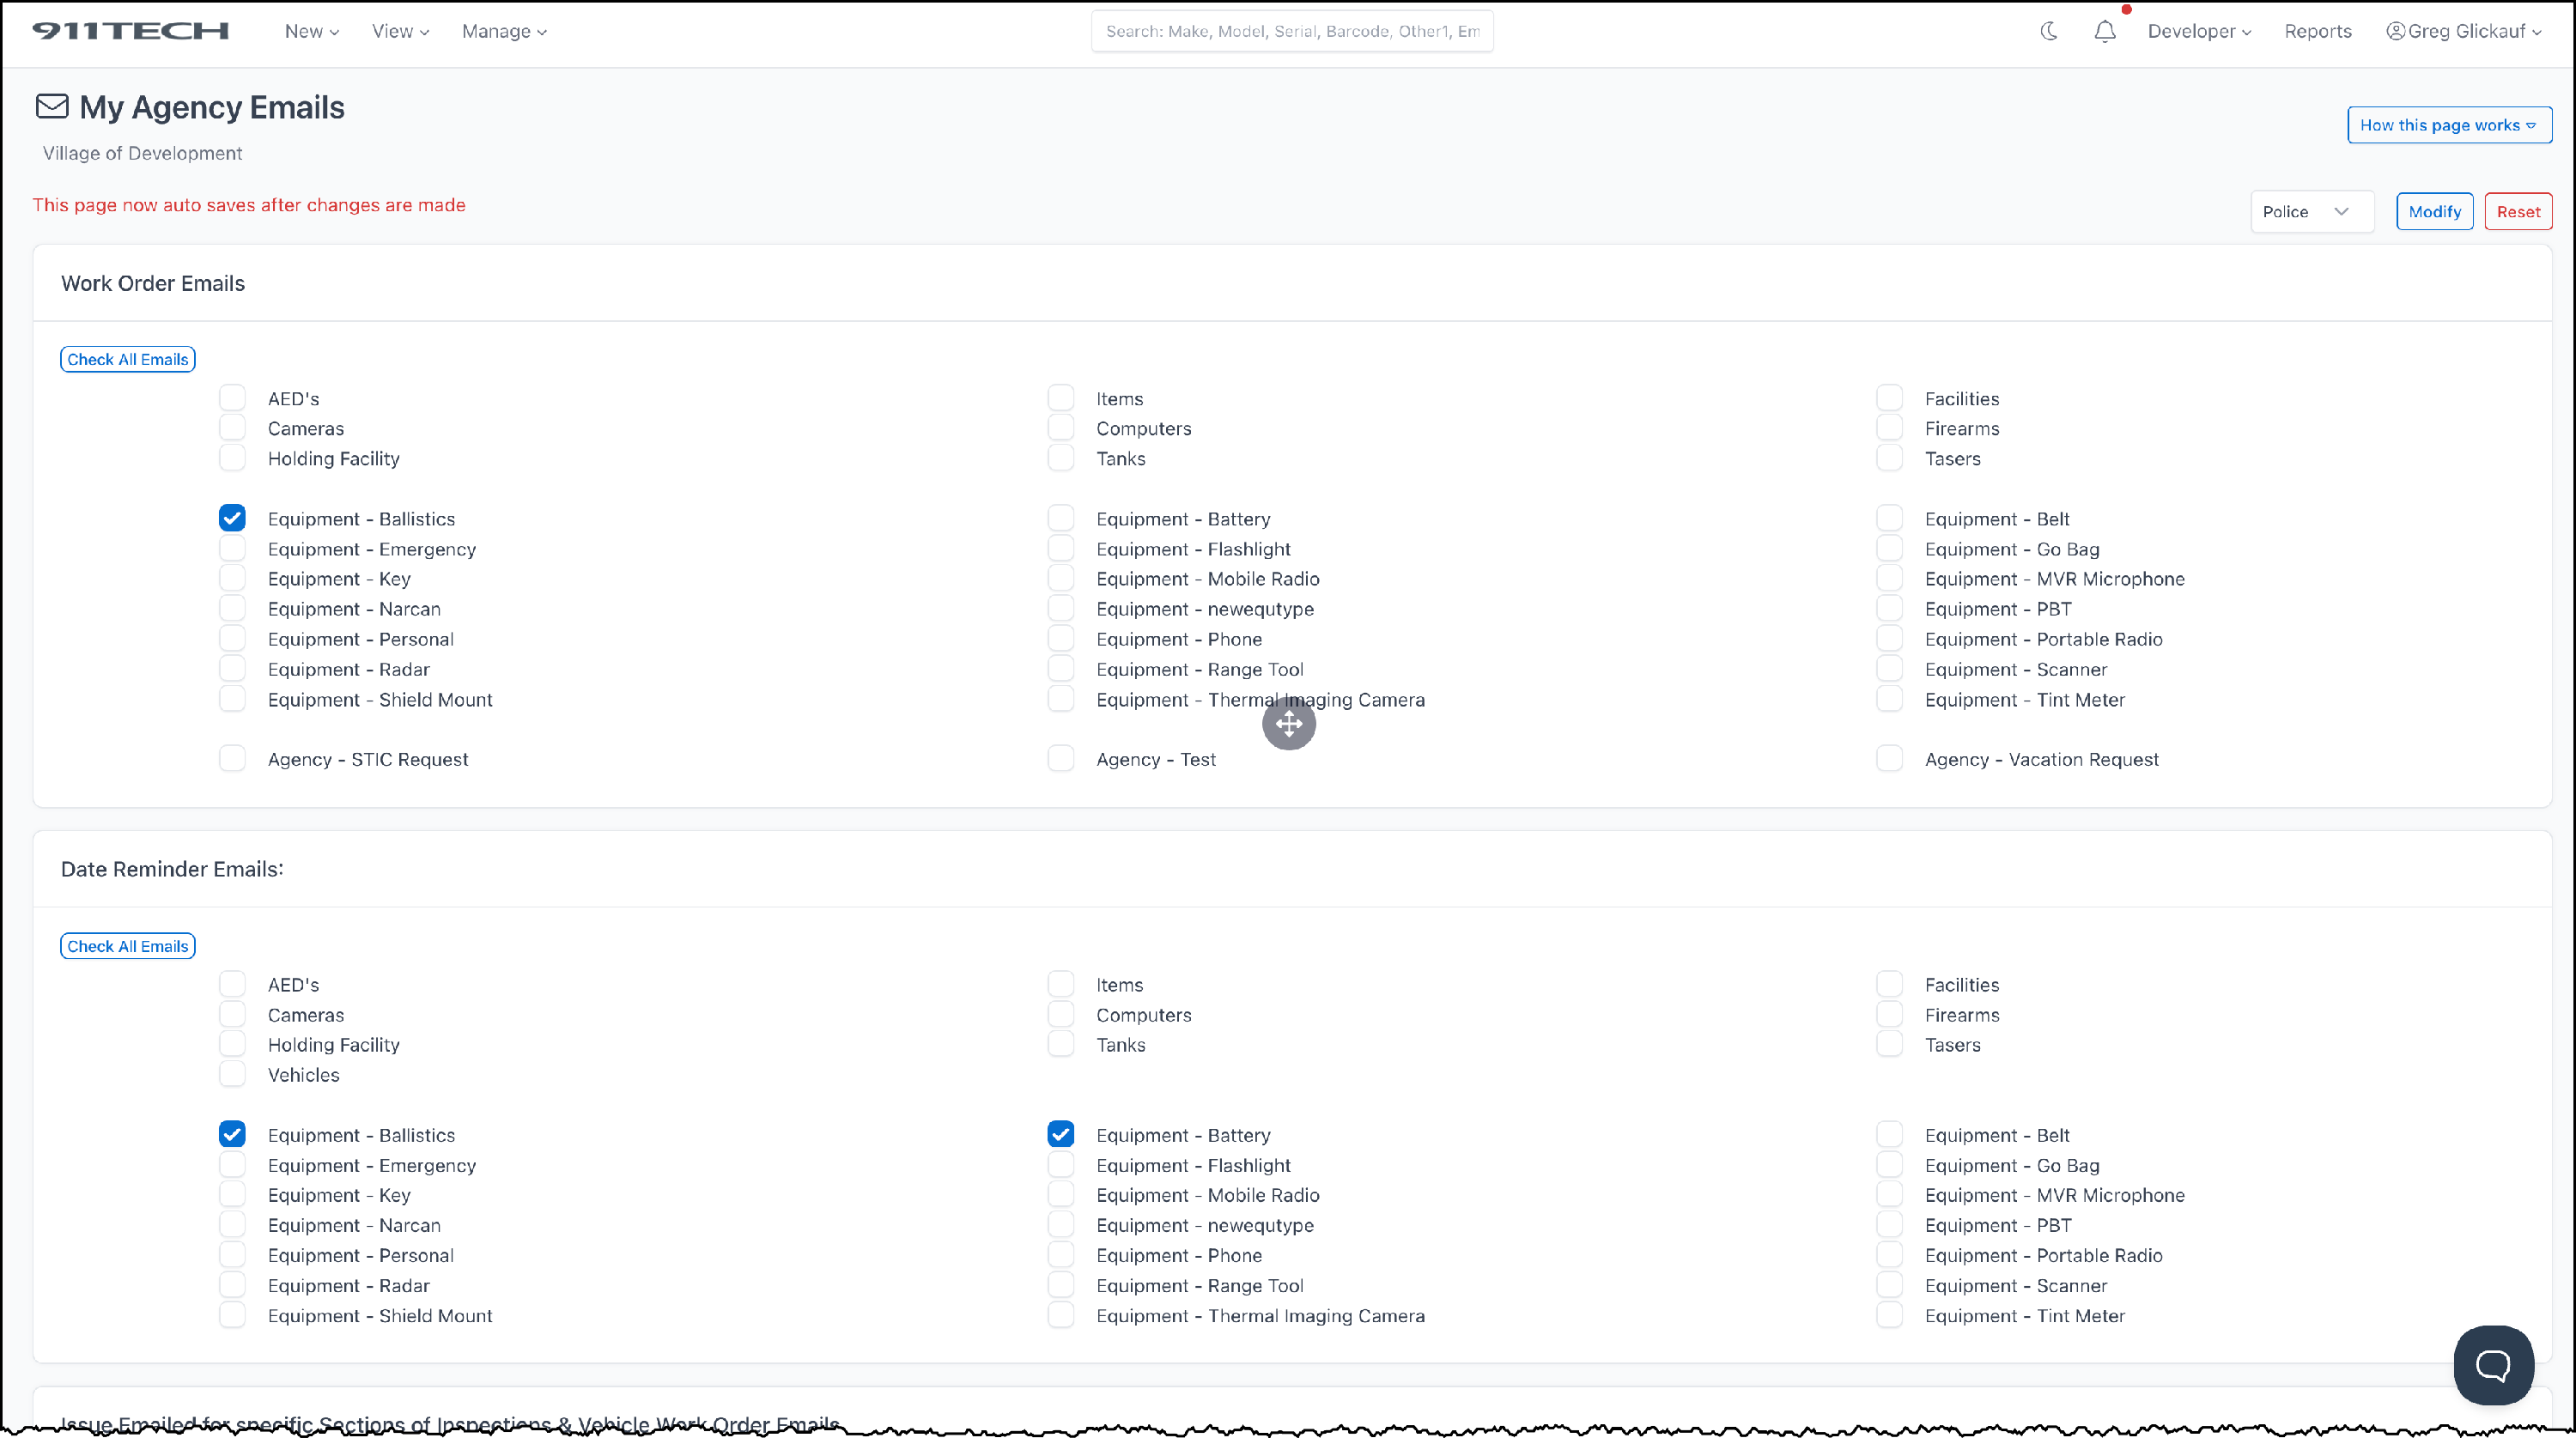2576x1438 pixels.
Task: Uncheck Equipment - Ballistics work order email
Action: point(232,518)
